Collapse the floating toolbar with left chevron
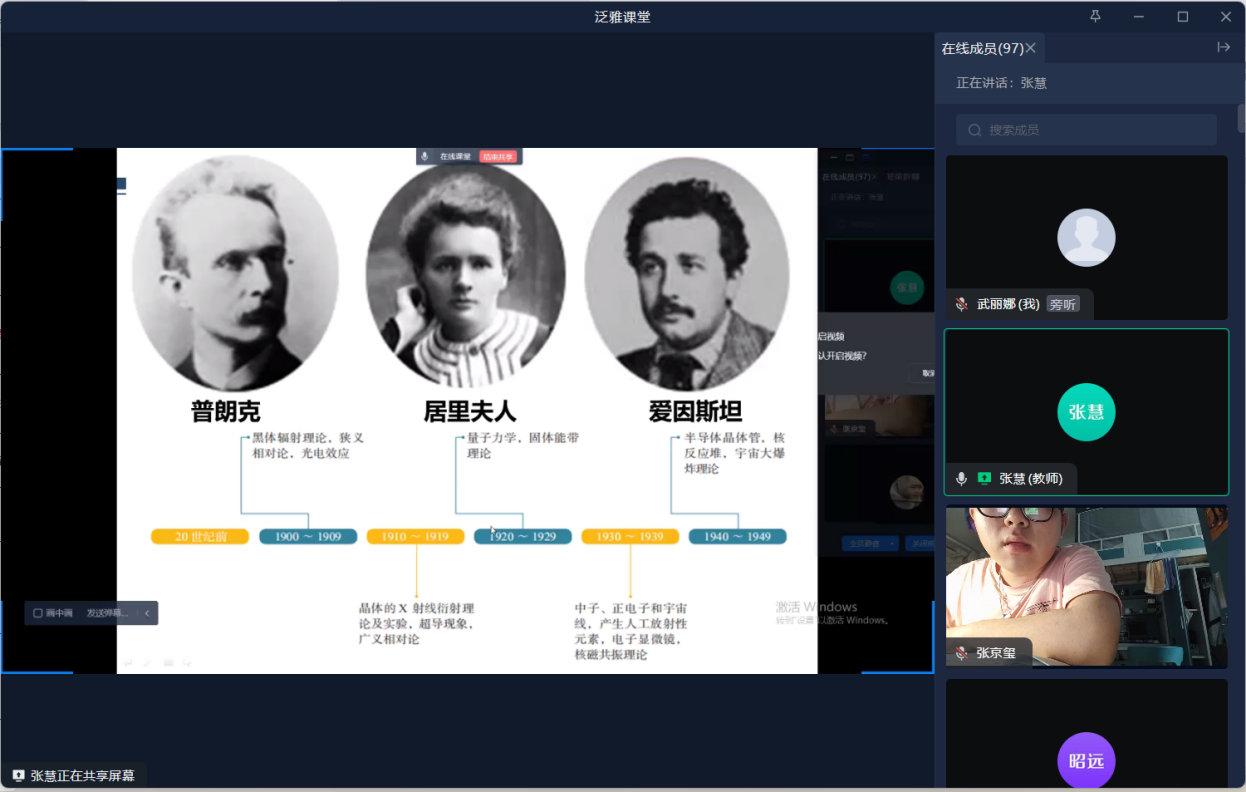Viewport: 1246px width, 792px height. pyautogui.click(x=147, y=613)
